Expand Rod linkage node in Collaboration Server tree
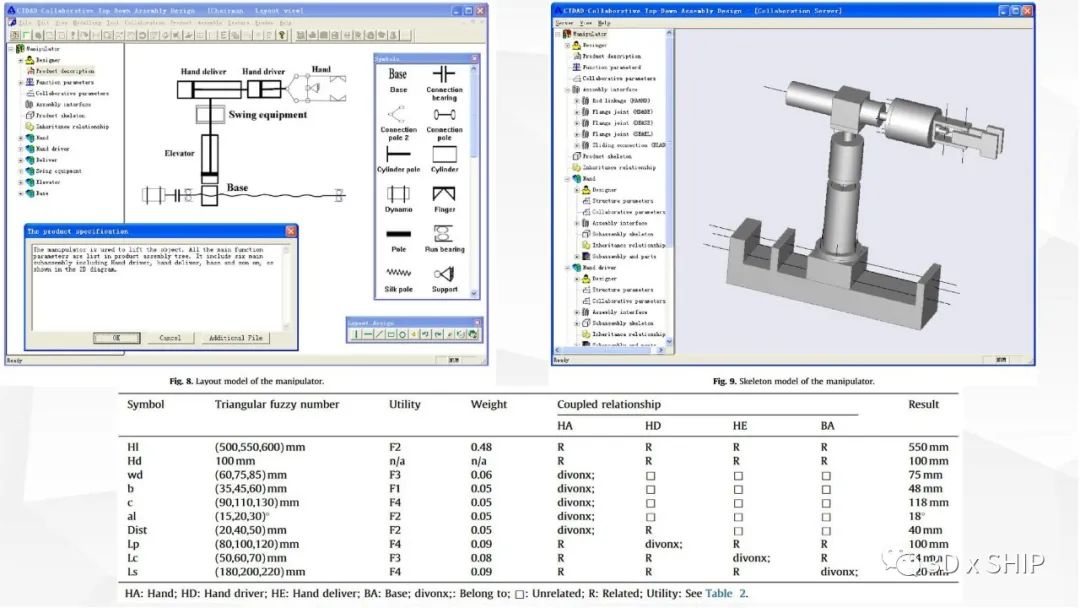Screen dimensions: 1080x608 [x=577, y=101]
